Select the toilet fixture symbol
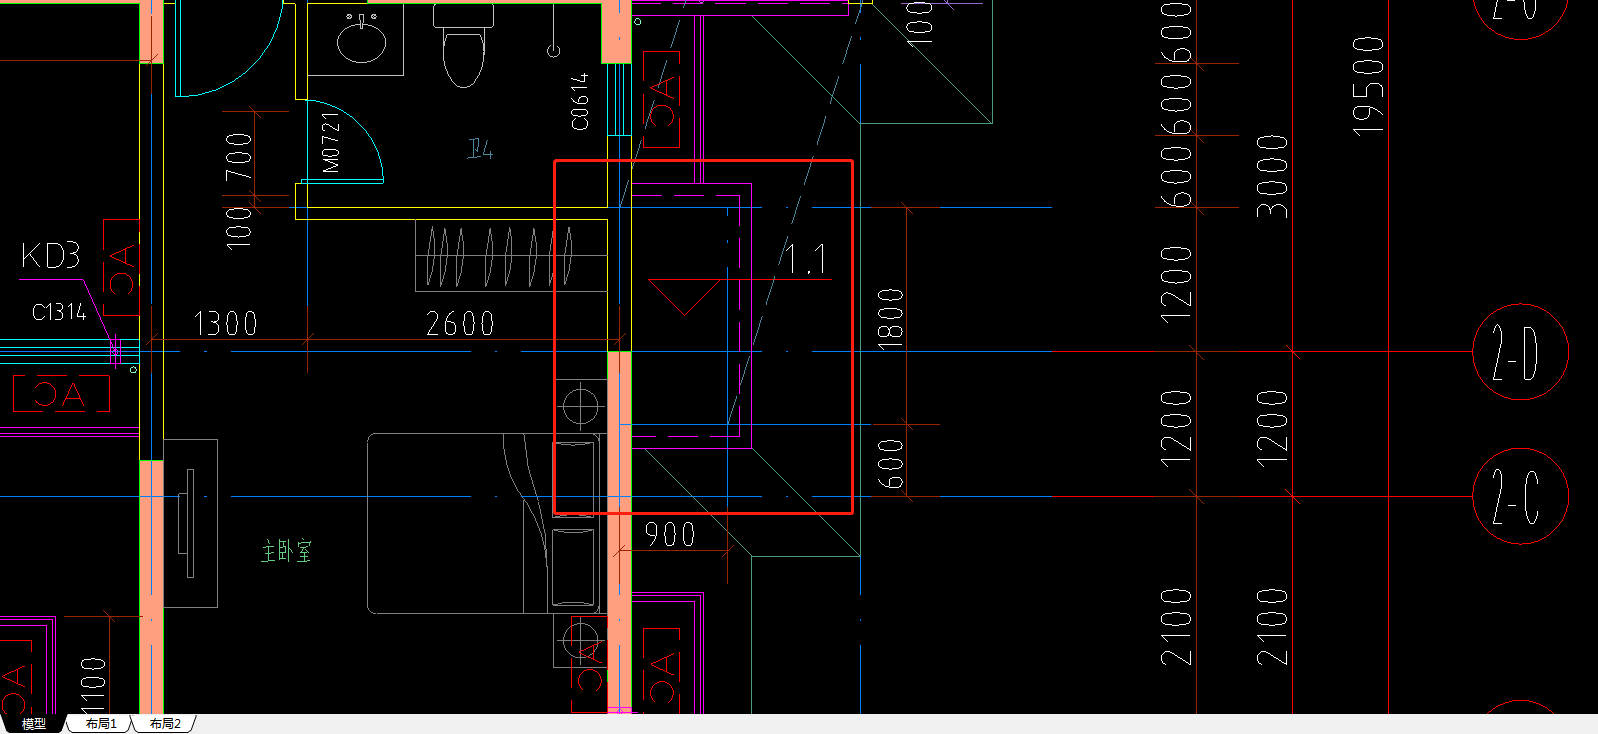This screenshot has height=734, width=1598. [463, 45]
